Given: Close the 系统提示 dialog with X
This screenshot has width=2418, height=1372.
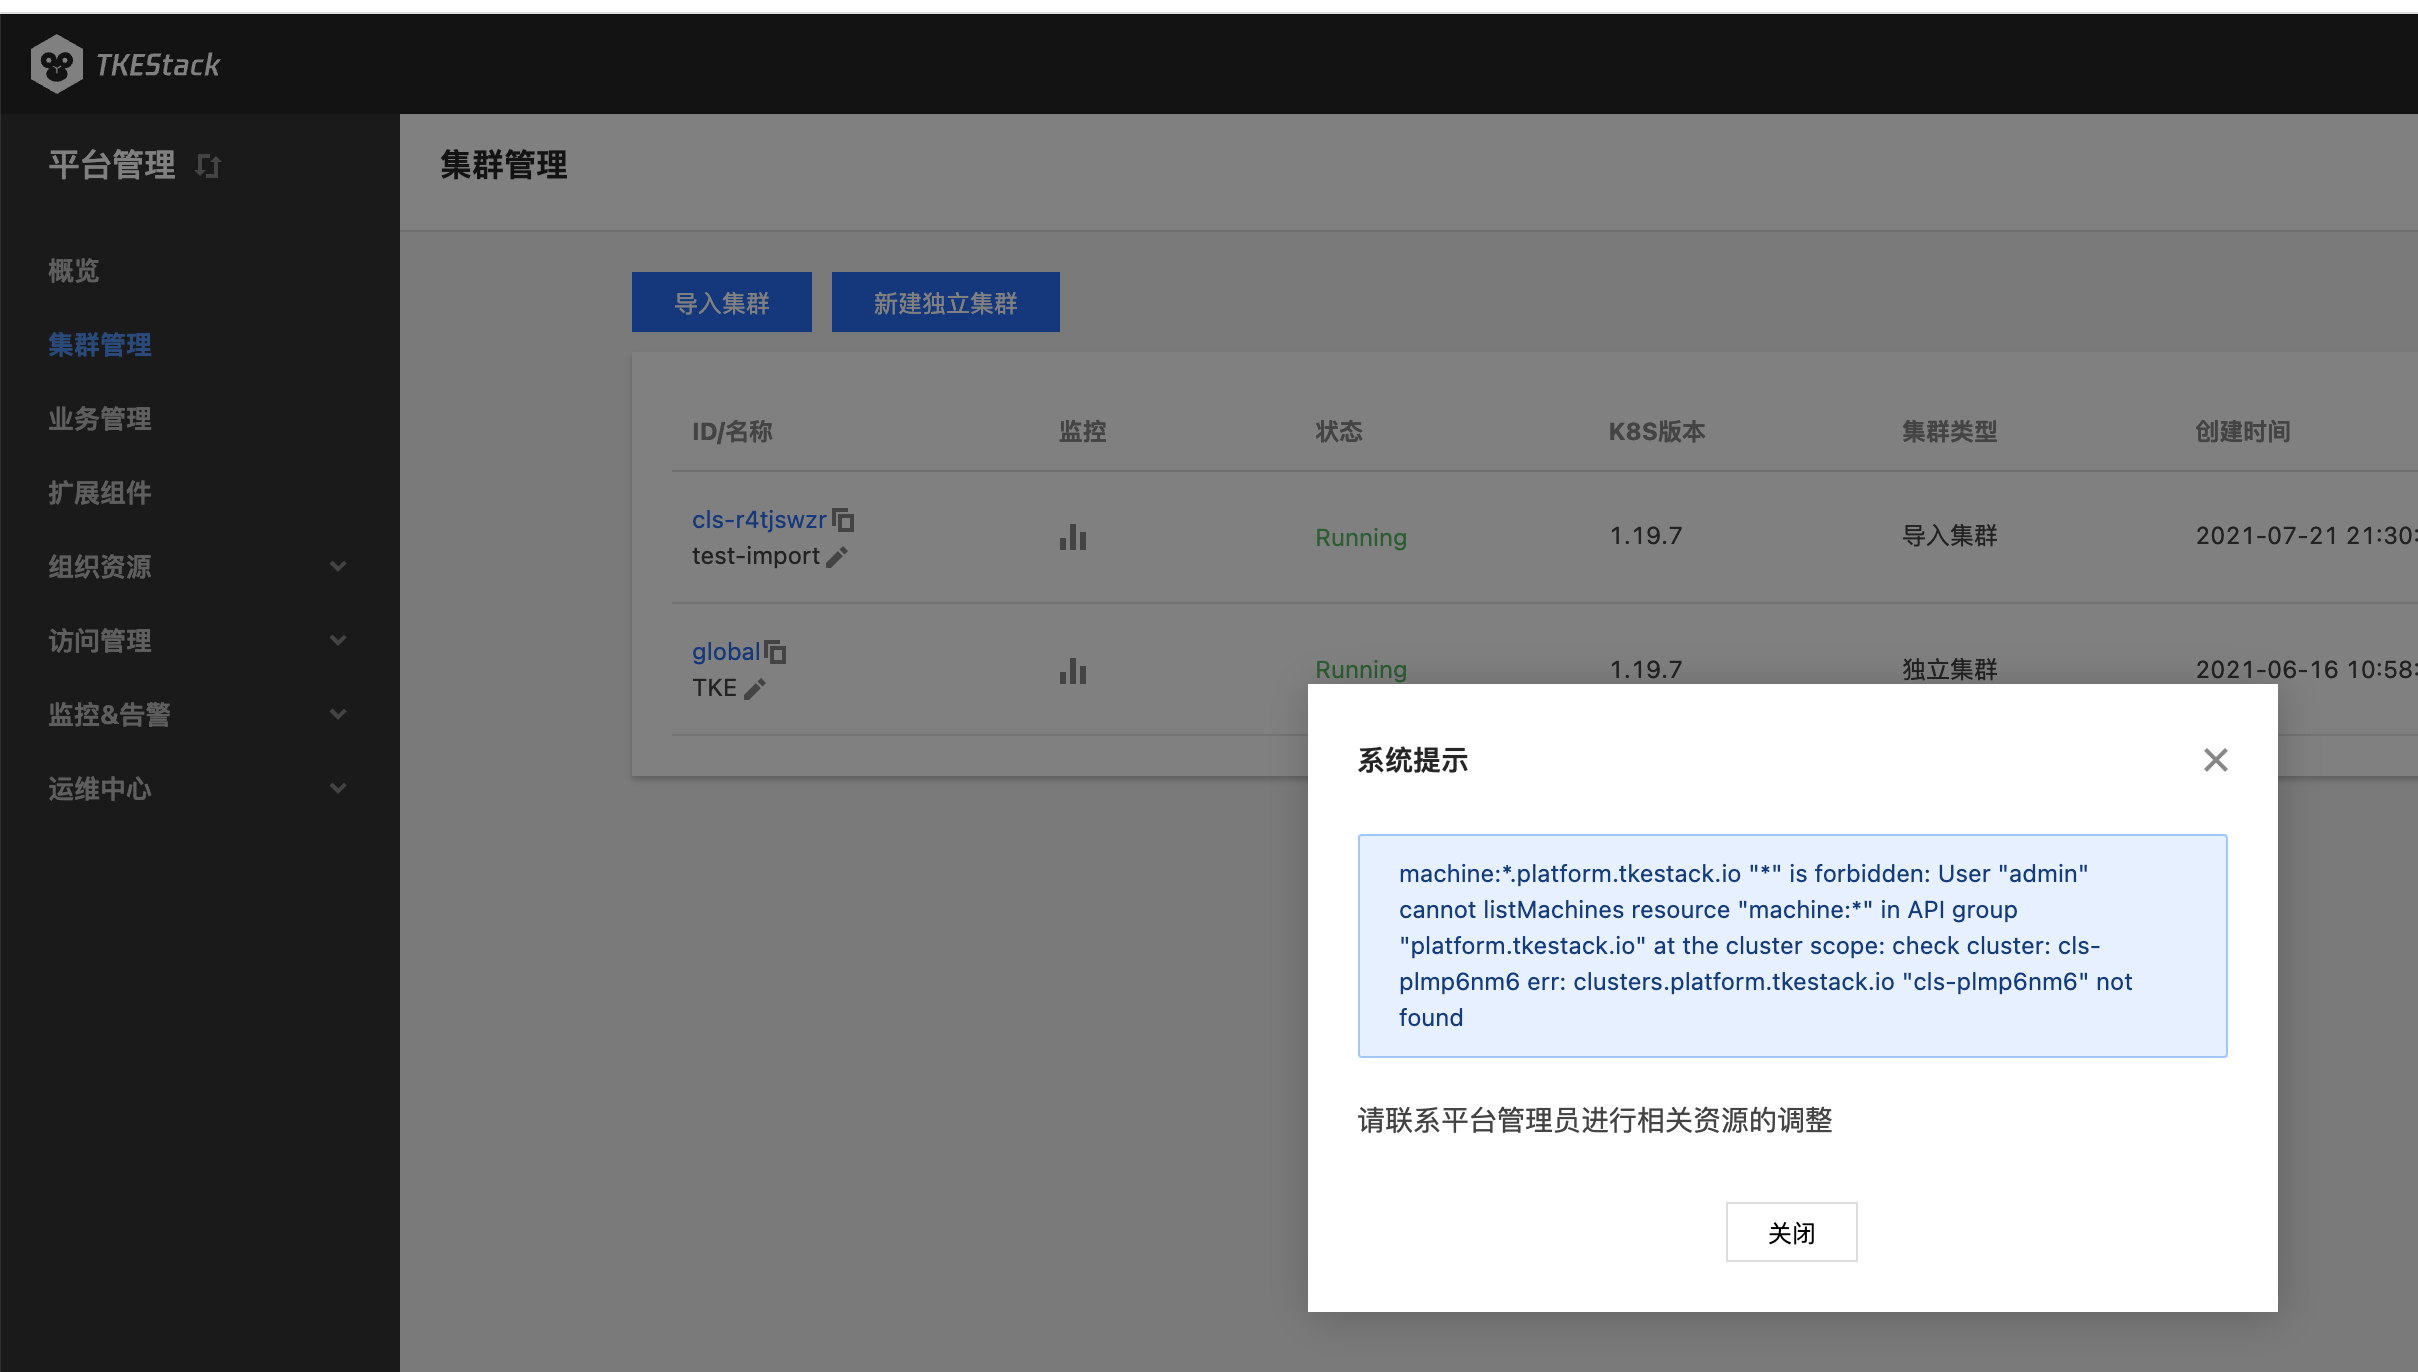Looking at the screenshot, I should click(x=2215, y=760).
